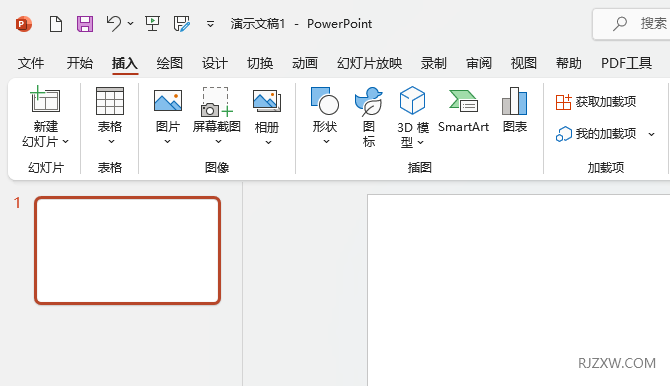The image size is (670, 386).
Task: Select the 插入 ribbon tab
Action: pos(125,63)
